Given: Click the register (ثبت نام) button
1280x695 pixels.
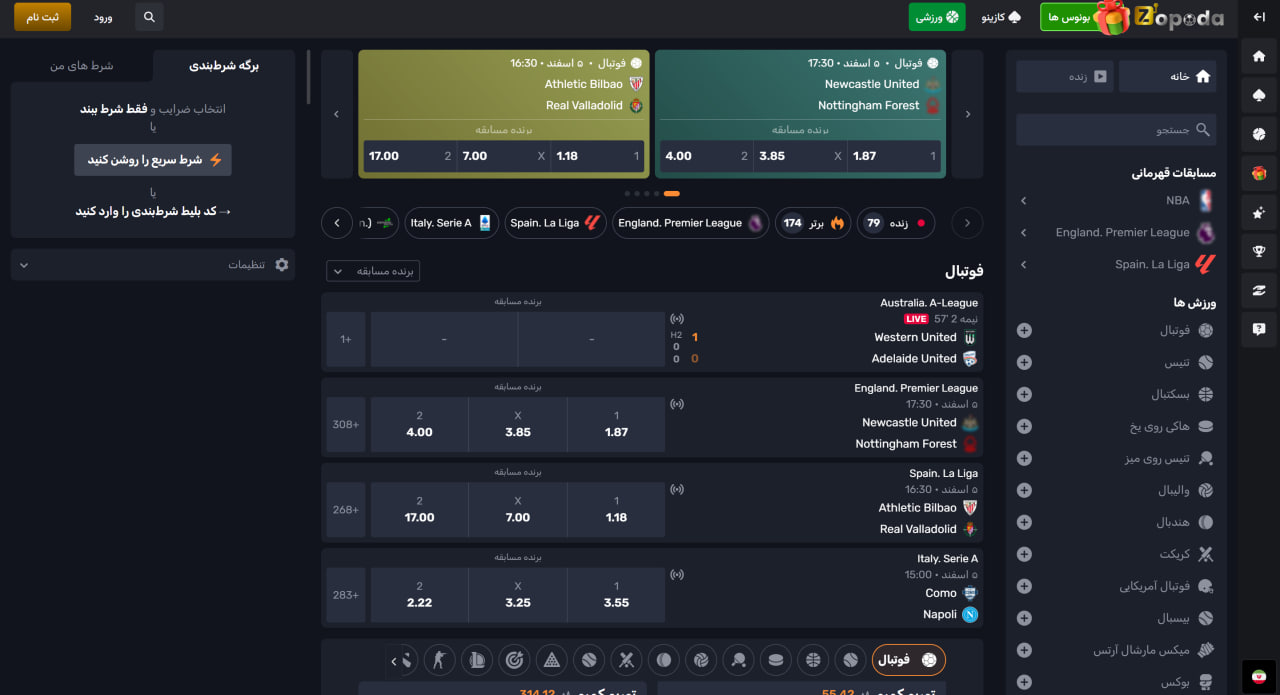Looking at the screenshot, I should 42,17.
